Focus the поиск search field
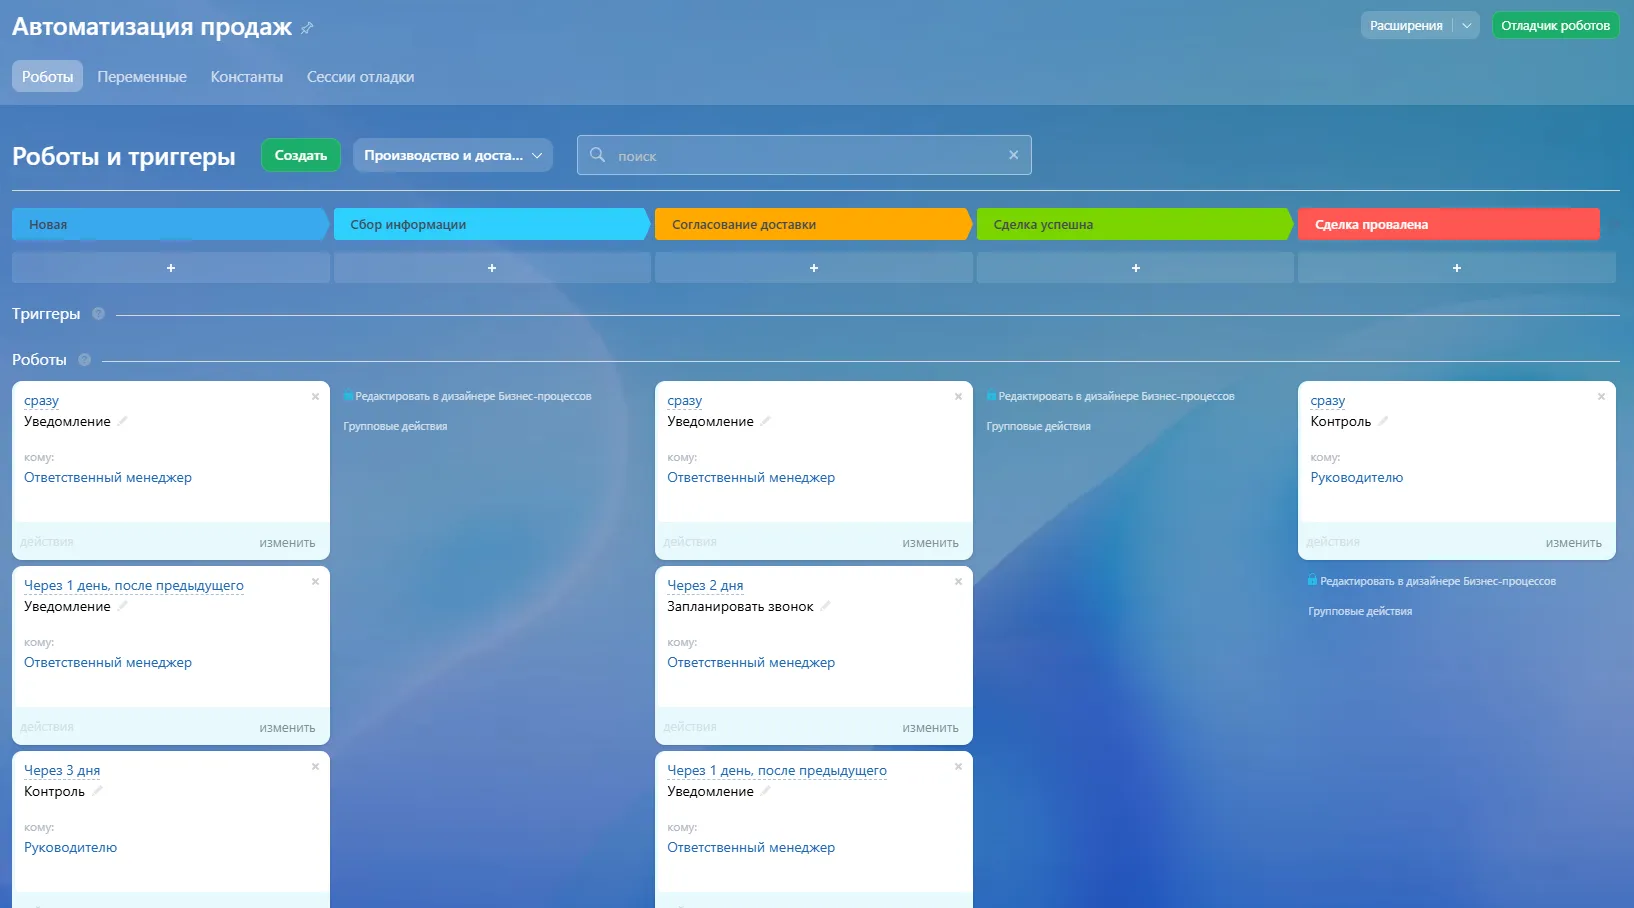 [804, 155]
